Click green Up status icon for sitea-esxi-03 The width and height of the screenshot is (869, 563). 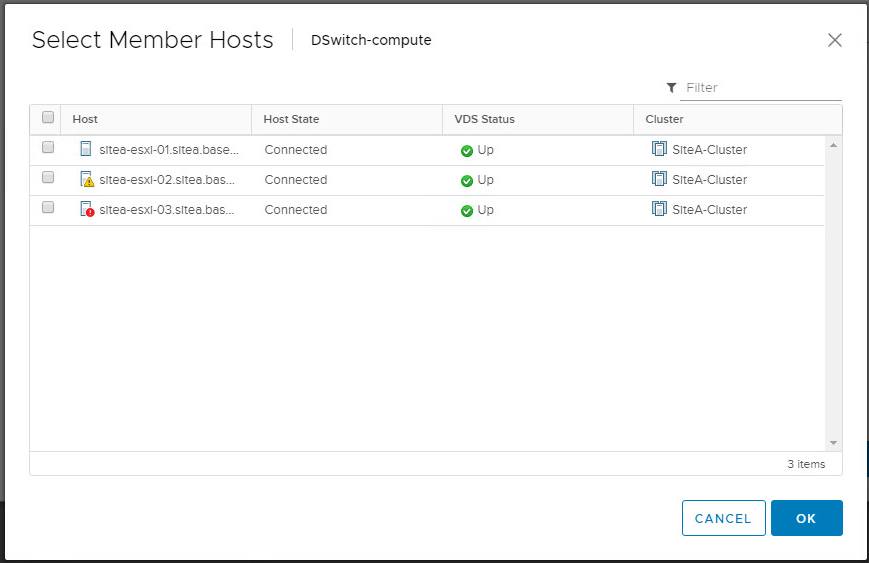466,211
